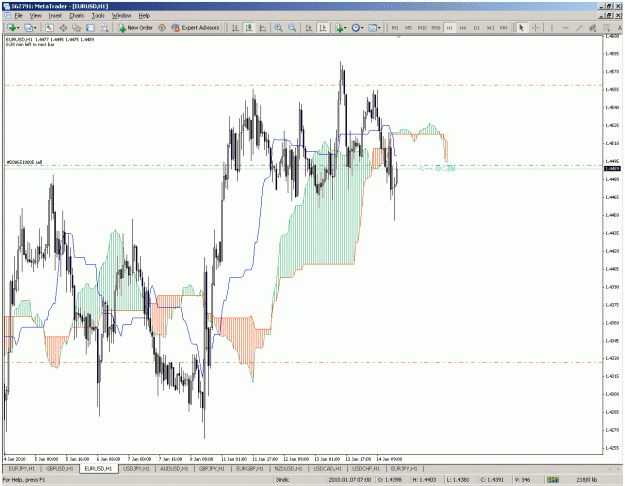Open the Periods clock icon
Viewport: 625px width, 486px height.
click(x=355, y=28)
